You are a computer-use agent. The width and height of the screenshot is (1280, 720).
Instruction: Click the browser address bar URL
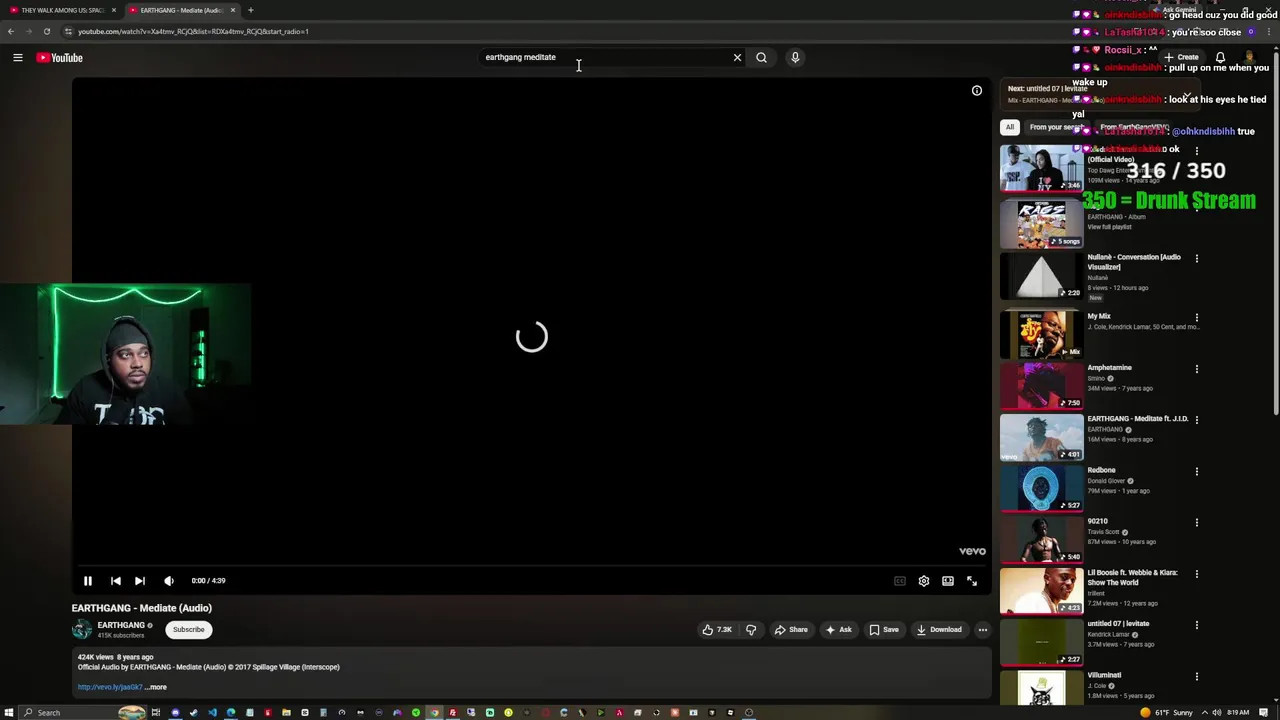click(193, 31)
